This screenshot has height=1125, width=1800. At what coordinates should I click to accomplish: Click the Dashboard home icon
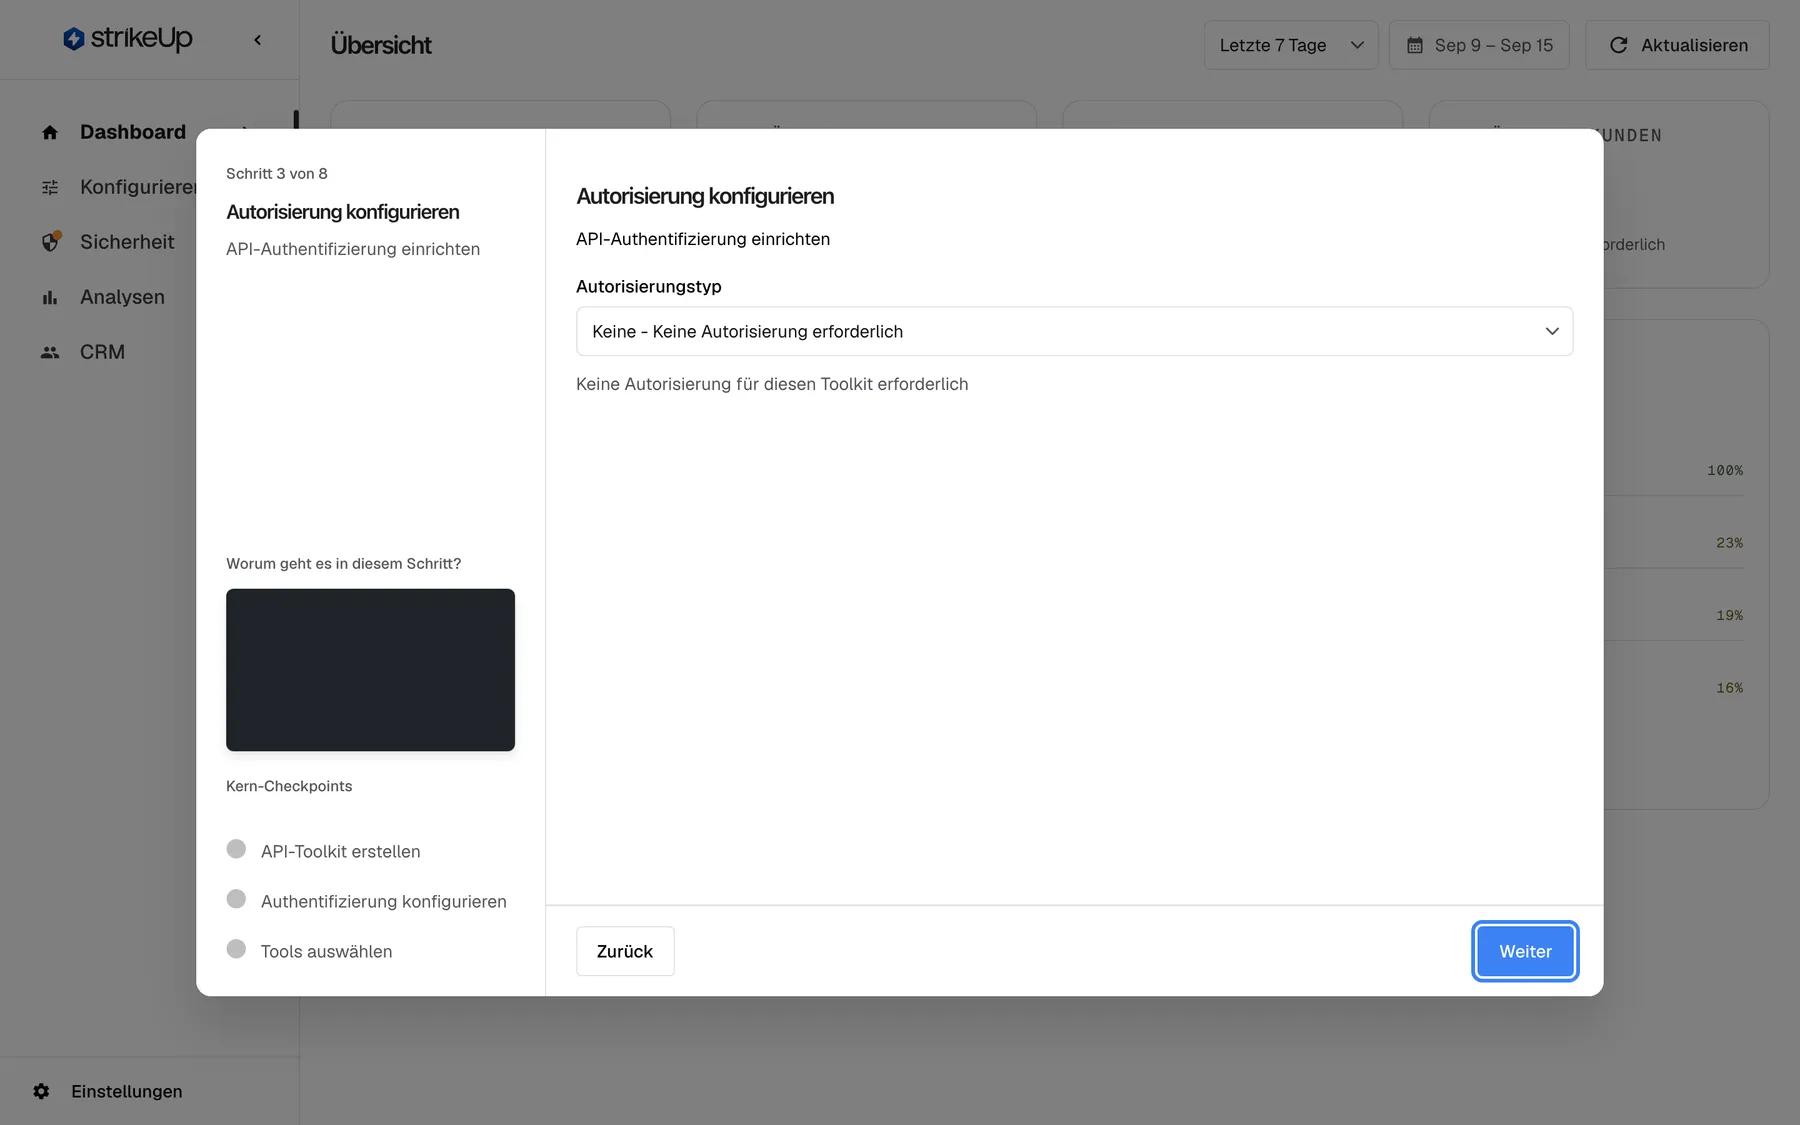tap(50, 132)
